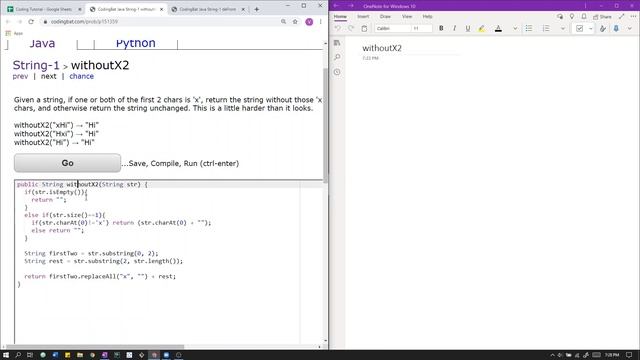Click the Go button to run code
The height and width of the screenshot is (360, 640).
tap(67, 163)
